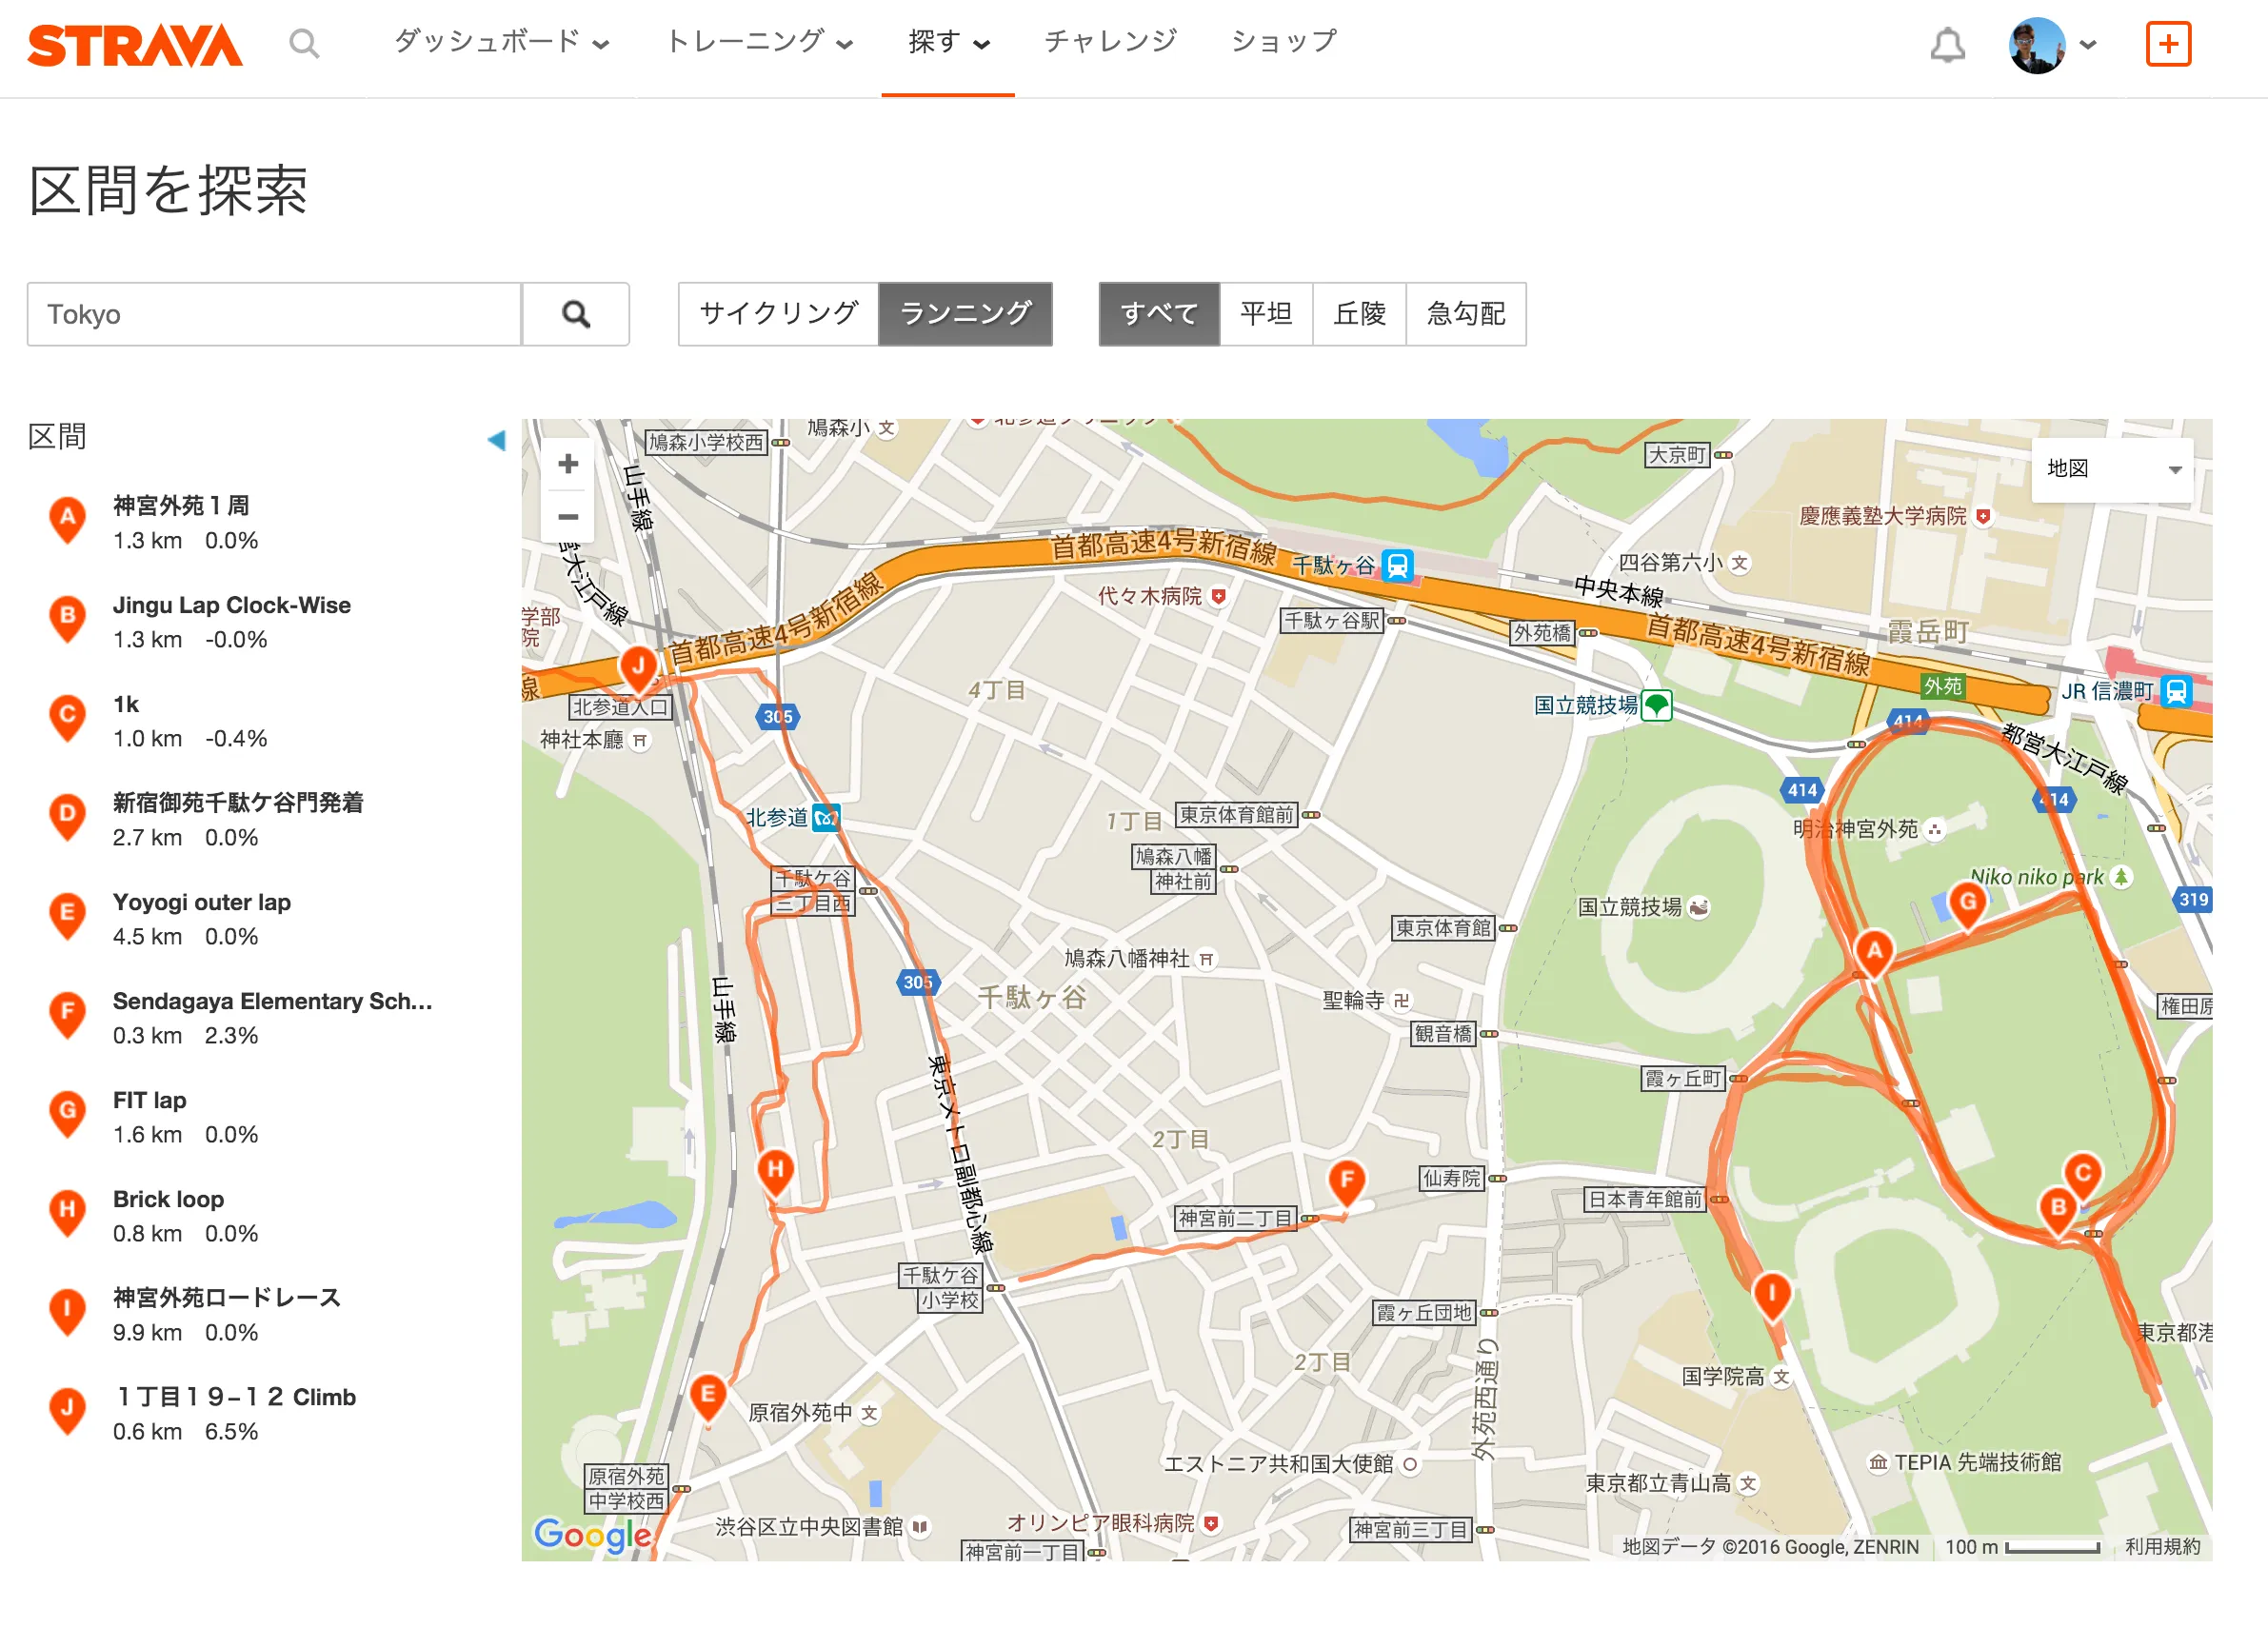Click the Google logo on the map
This screenshot has height=1628, width=2268.
(592, 1535)
